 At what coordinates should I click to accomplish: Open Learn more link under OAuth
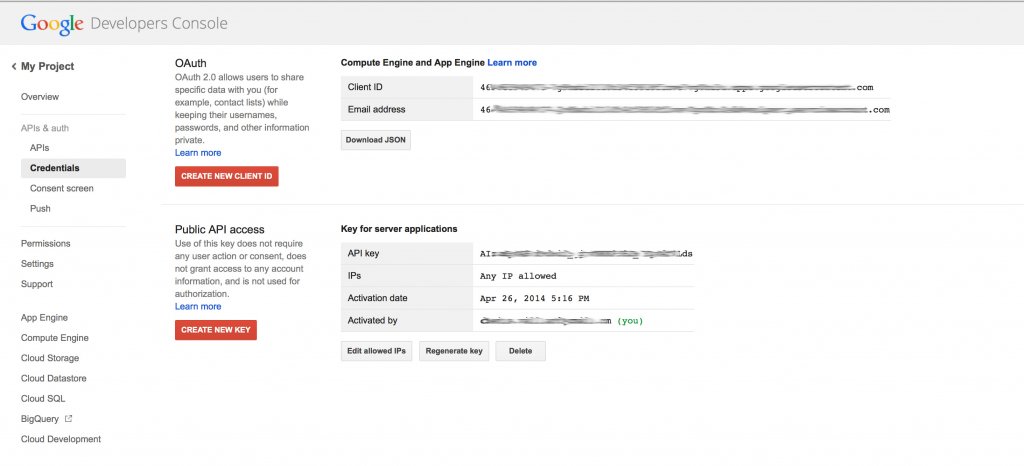tap(198, 153)
